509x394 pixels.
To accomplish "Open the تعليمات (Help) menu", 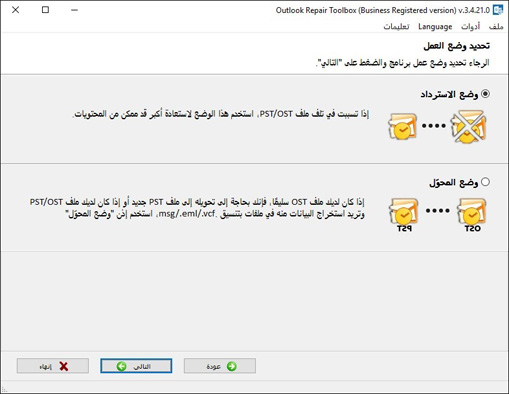I will coord(396,26).
